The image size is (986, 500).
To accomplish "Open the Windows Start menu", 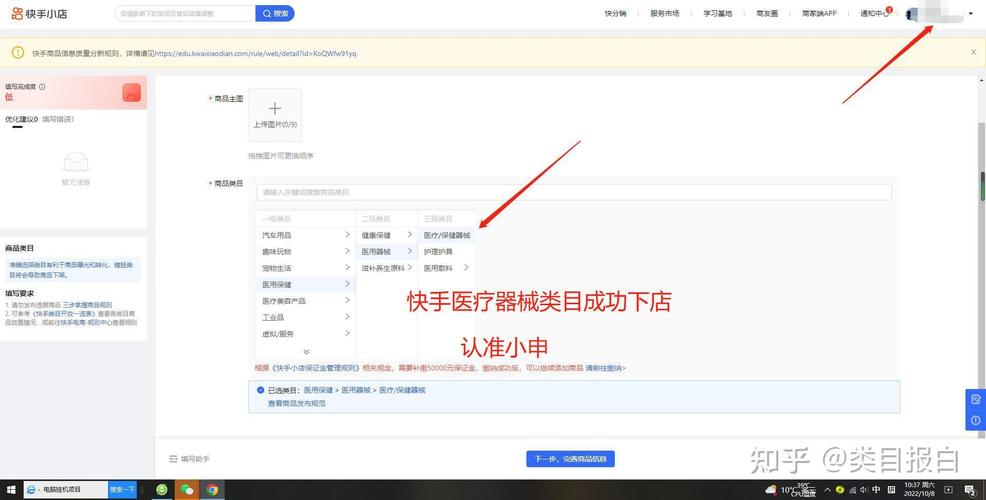I will pyautogui.click(x=11, y=489).
